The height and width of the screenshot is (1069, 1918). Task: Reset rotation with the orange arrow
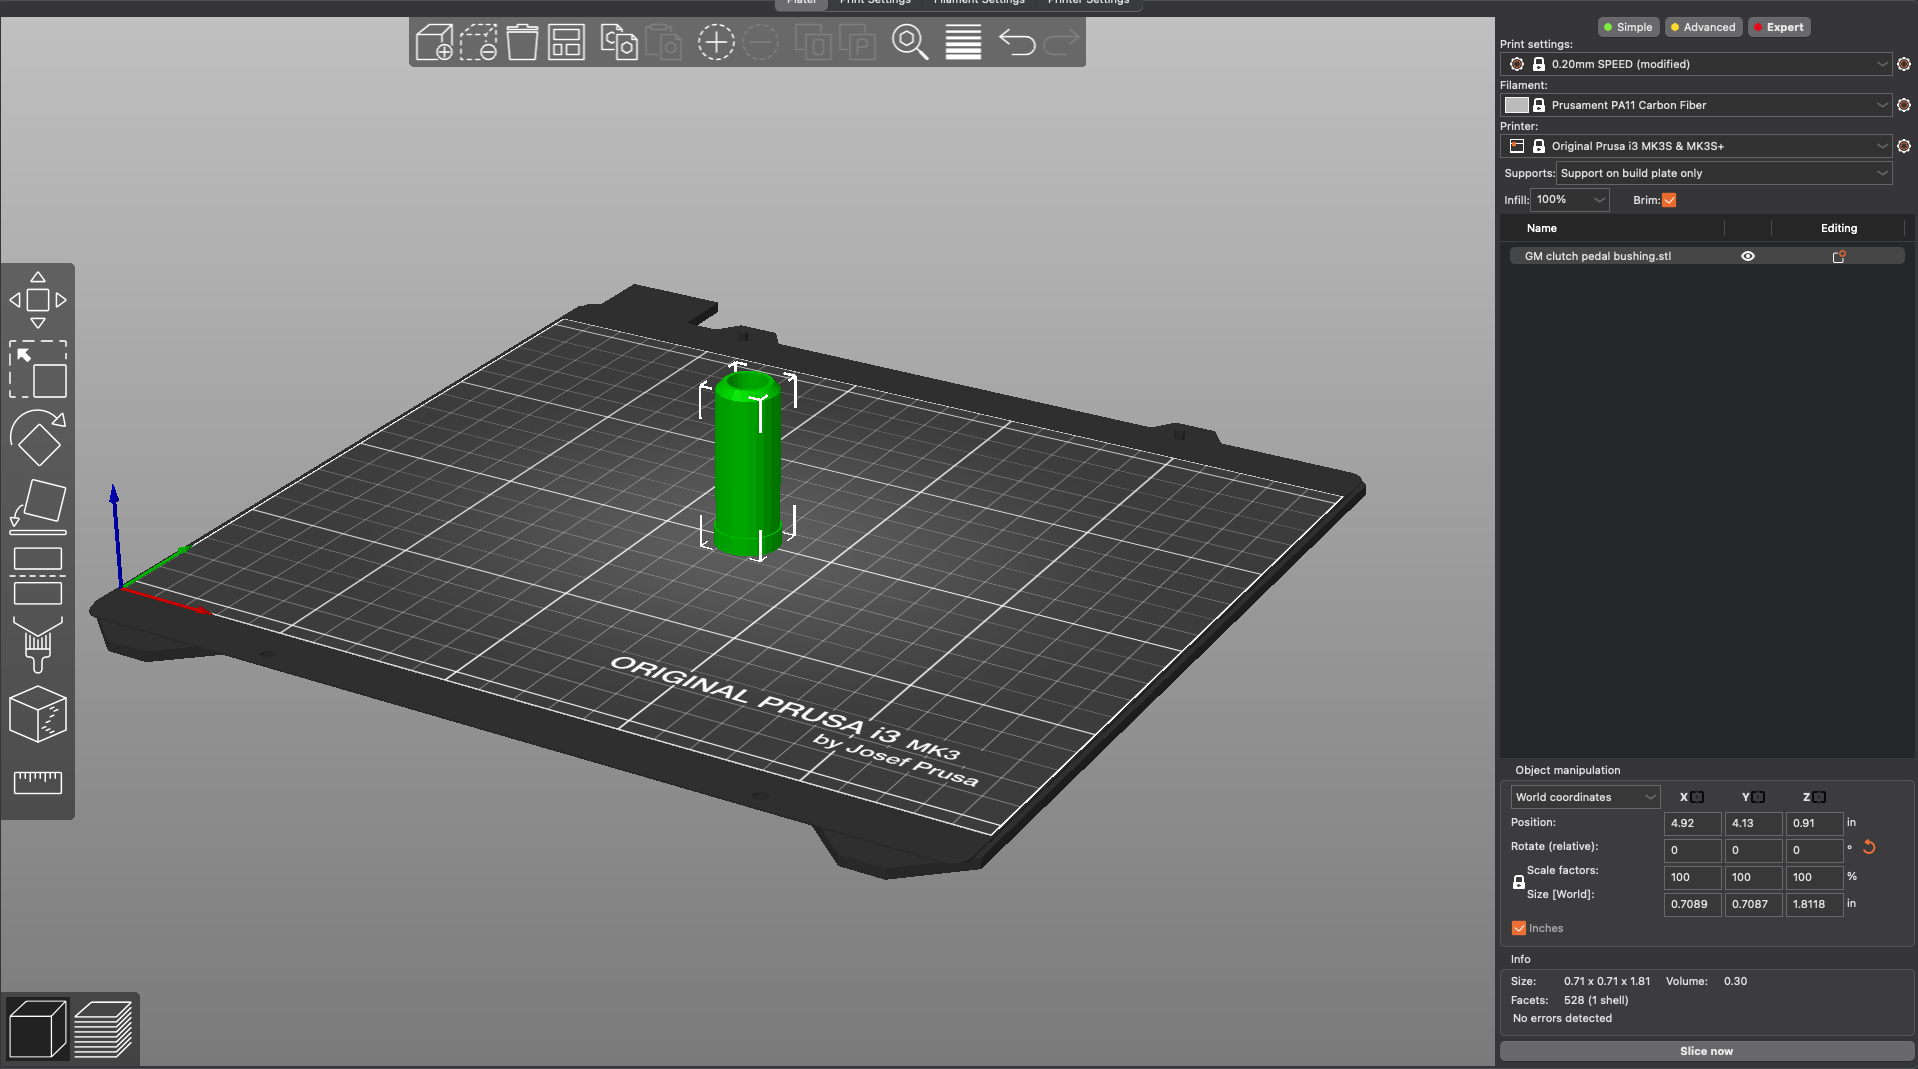1869,847
